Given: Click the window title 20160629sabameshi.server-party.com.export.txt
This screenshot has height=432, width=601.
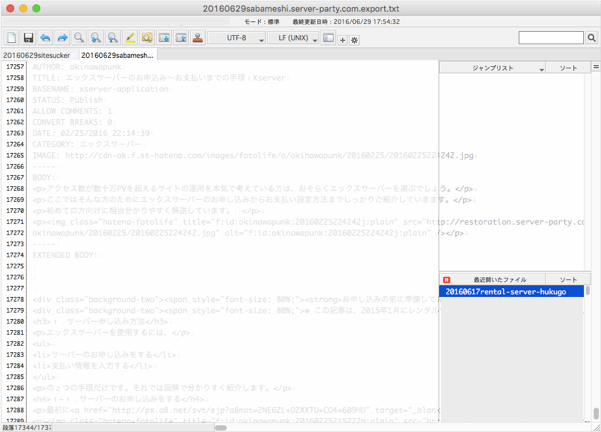Looking at the screenshot, I should coord(301,8).
